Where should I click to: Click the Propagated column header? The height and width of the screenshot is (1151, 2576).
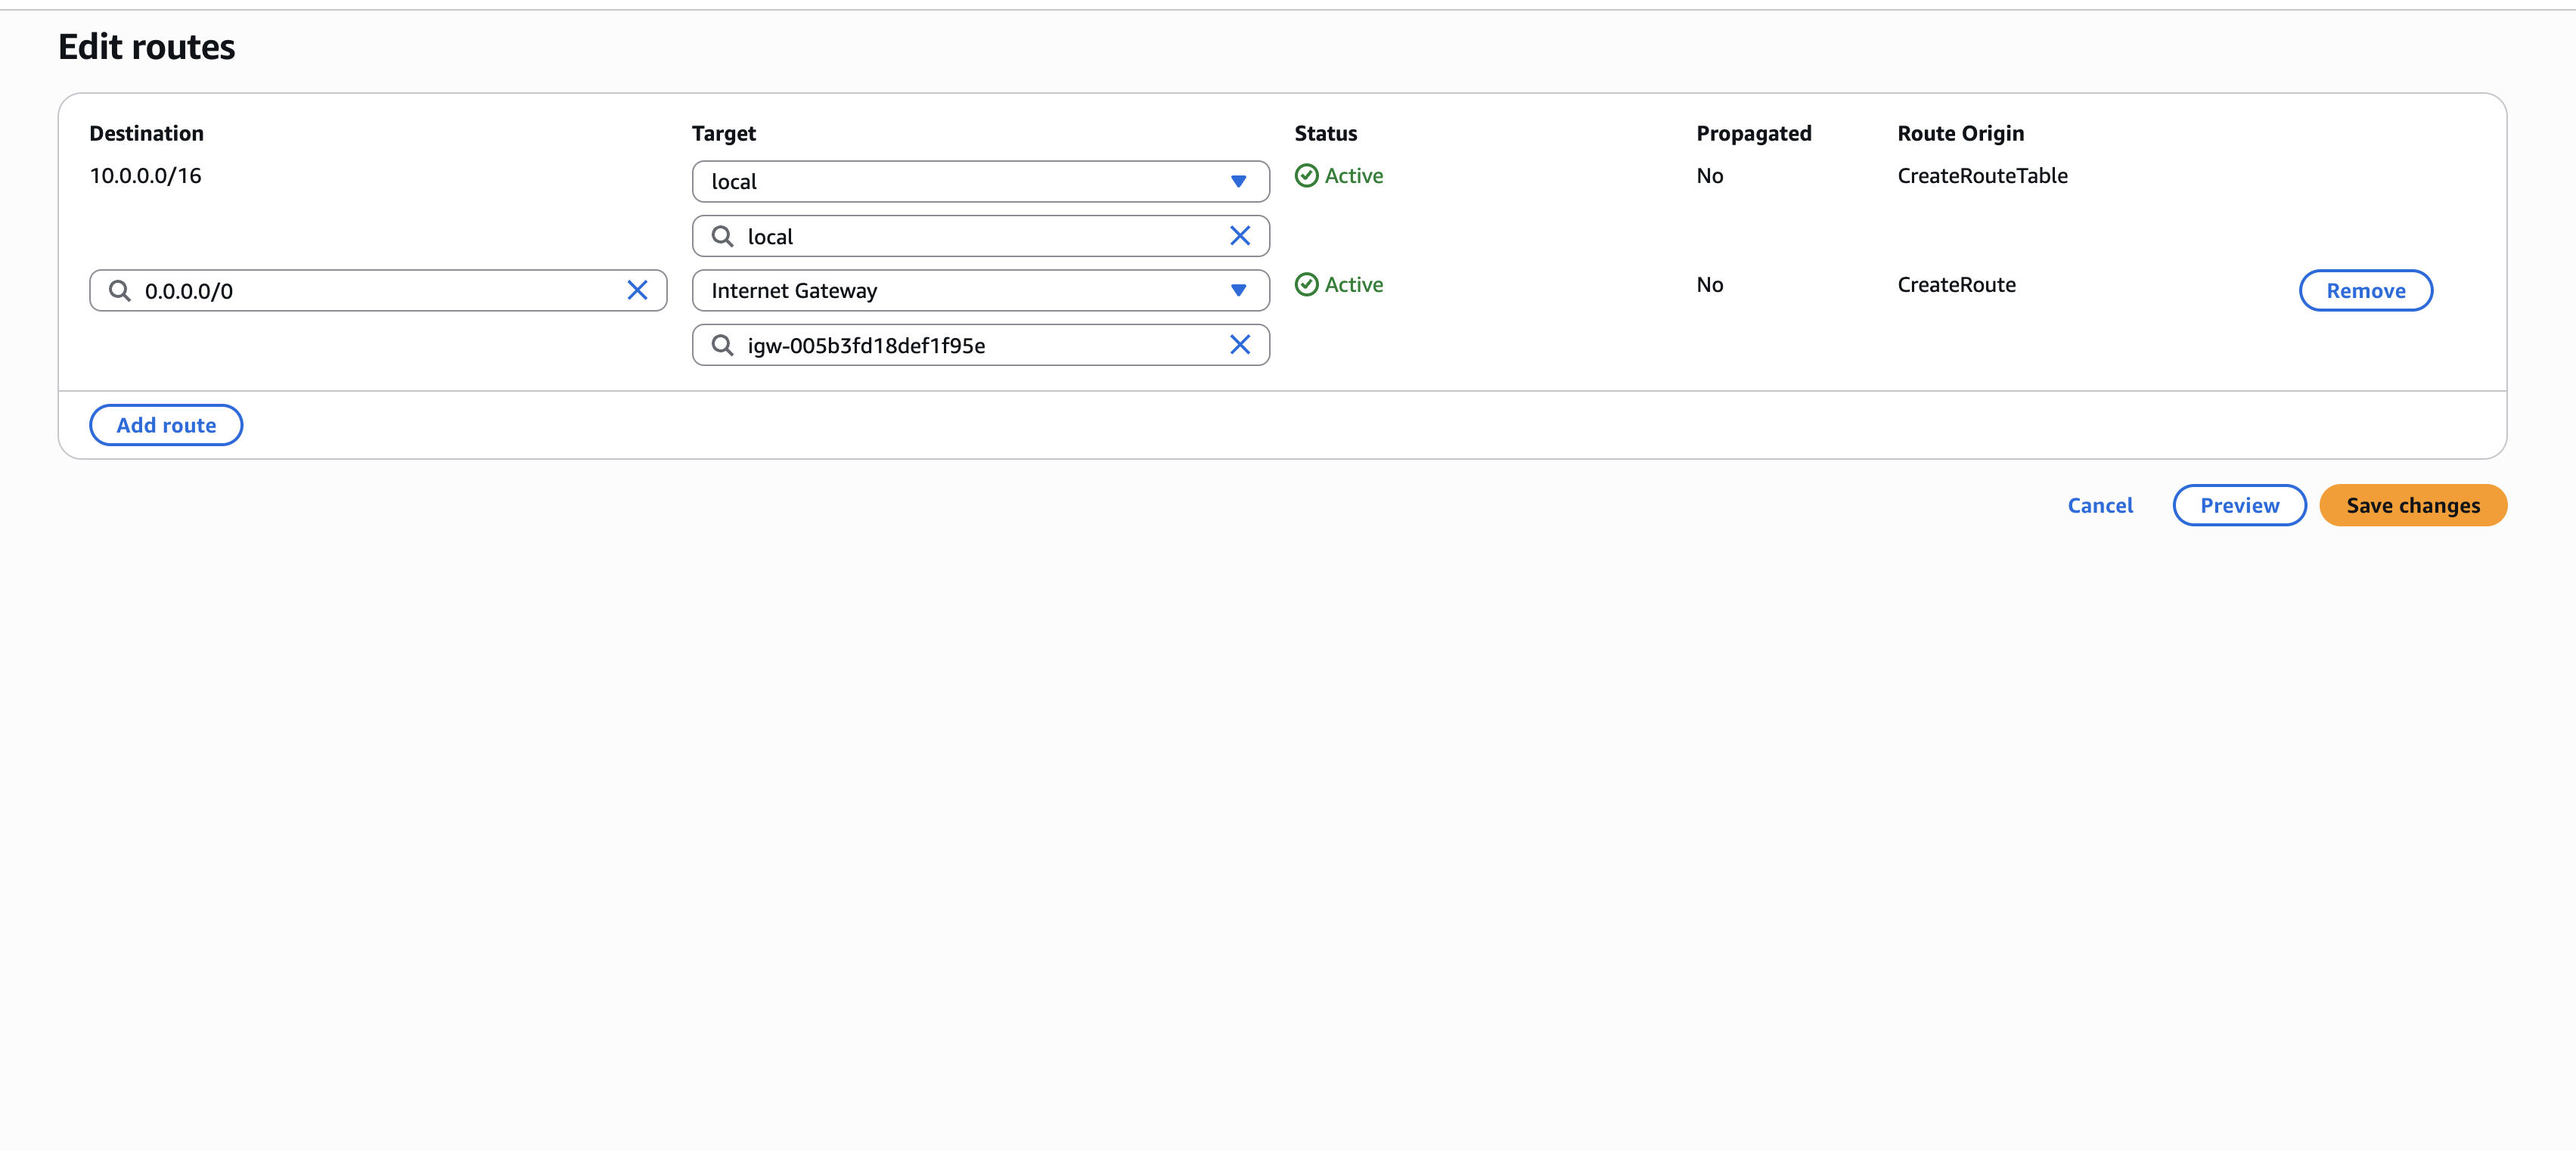1753,133
